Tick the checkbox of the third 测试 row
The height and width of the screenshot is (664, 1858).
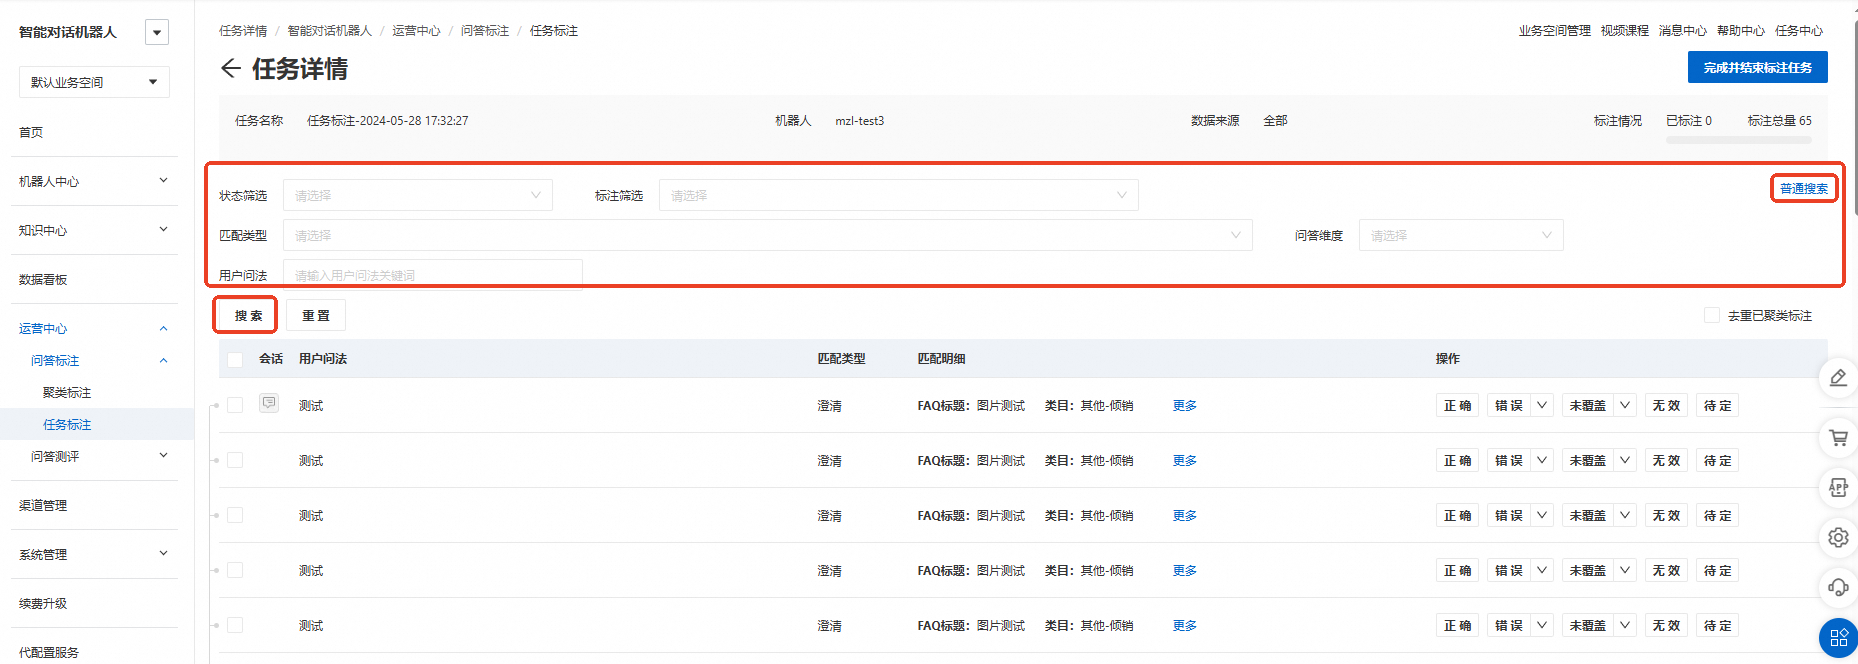tap(235, 515)
